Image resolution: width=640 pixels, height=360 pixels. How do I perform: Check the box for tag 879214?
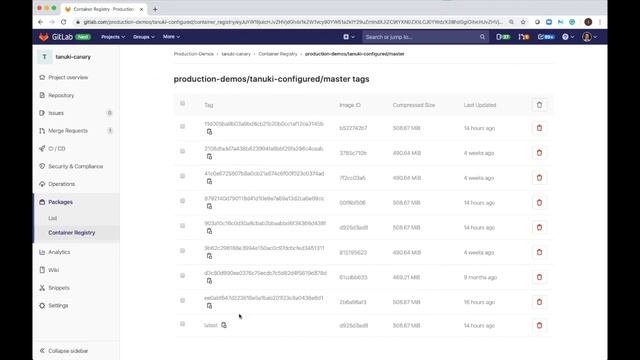tap(182, 201)
